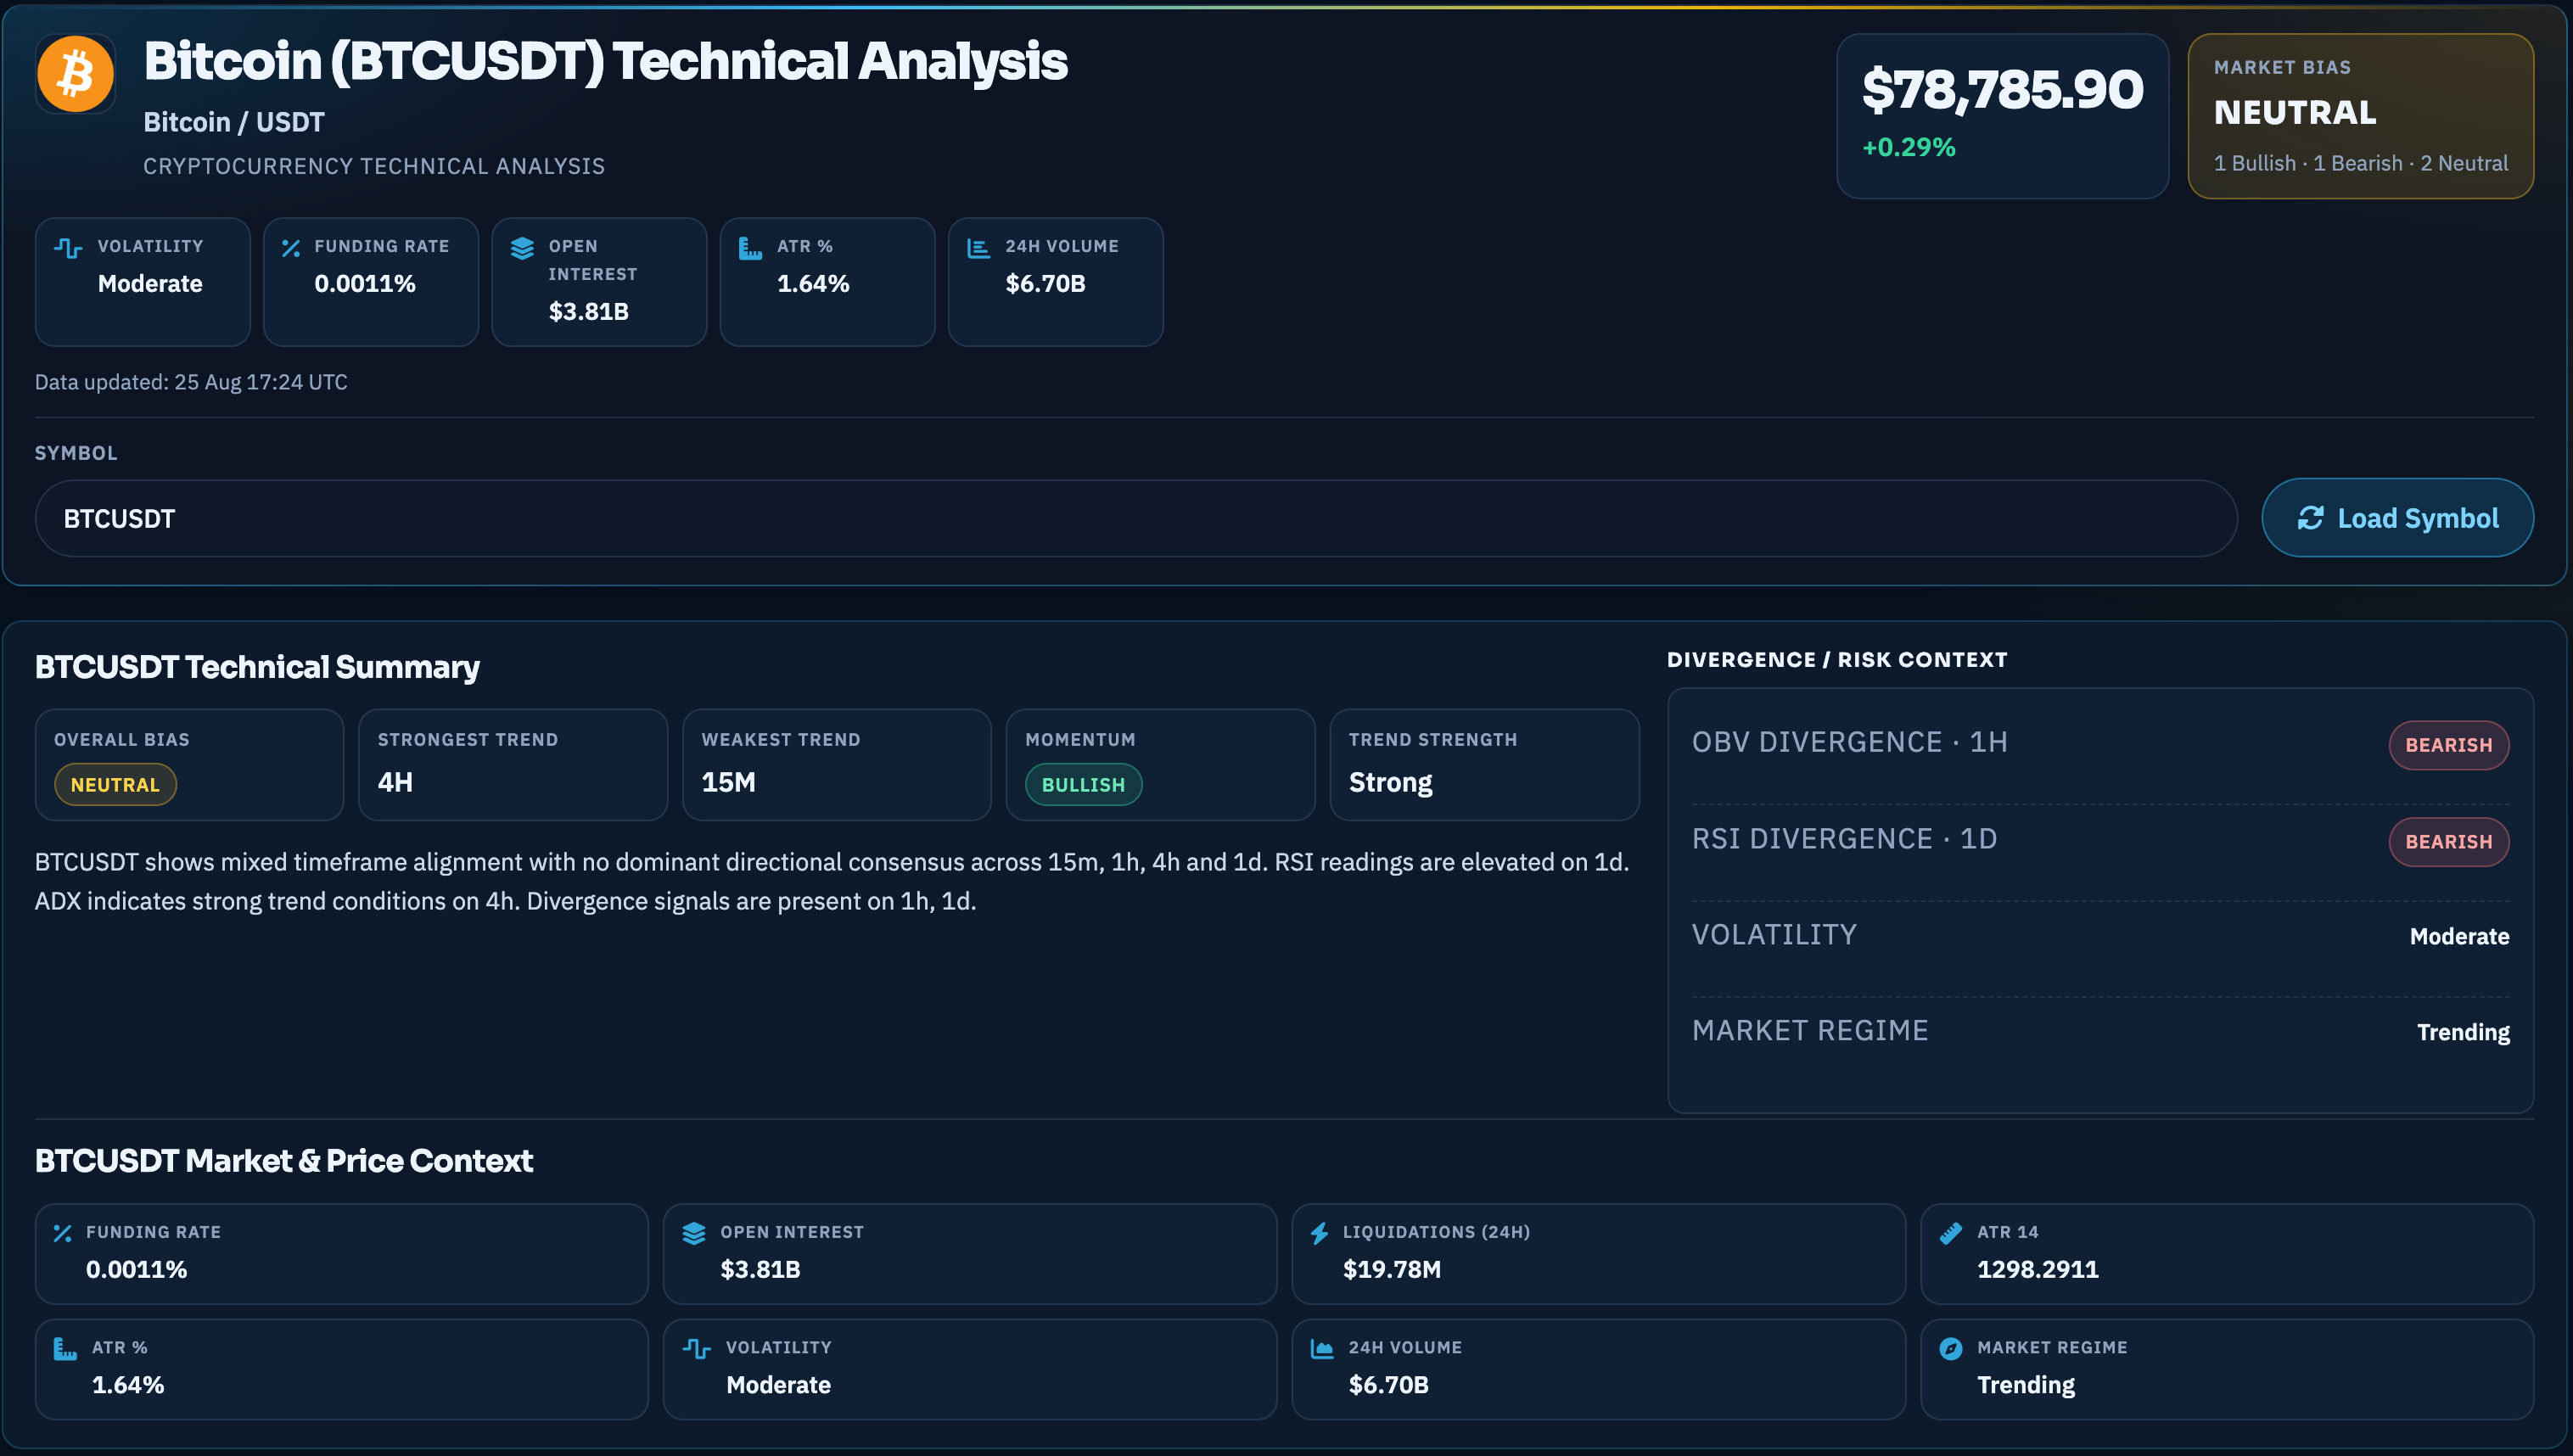Click the 'OBV DIVERGENCE · 1H' label
Screen dimensions: 2573x1456
coord(1849,742)
